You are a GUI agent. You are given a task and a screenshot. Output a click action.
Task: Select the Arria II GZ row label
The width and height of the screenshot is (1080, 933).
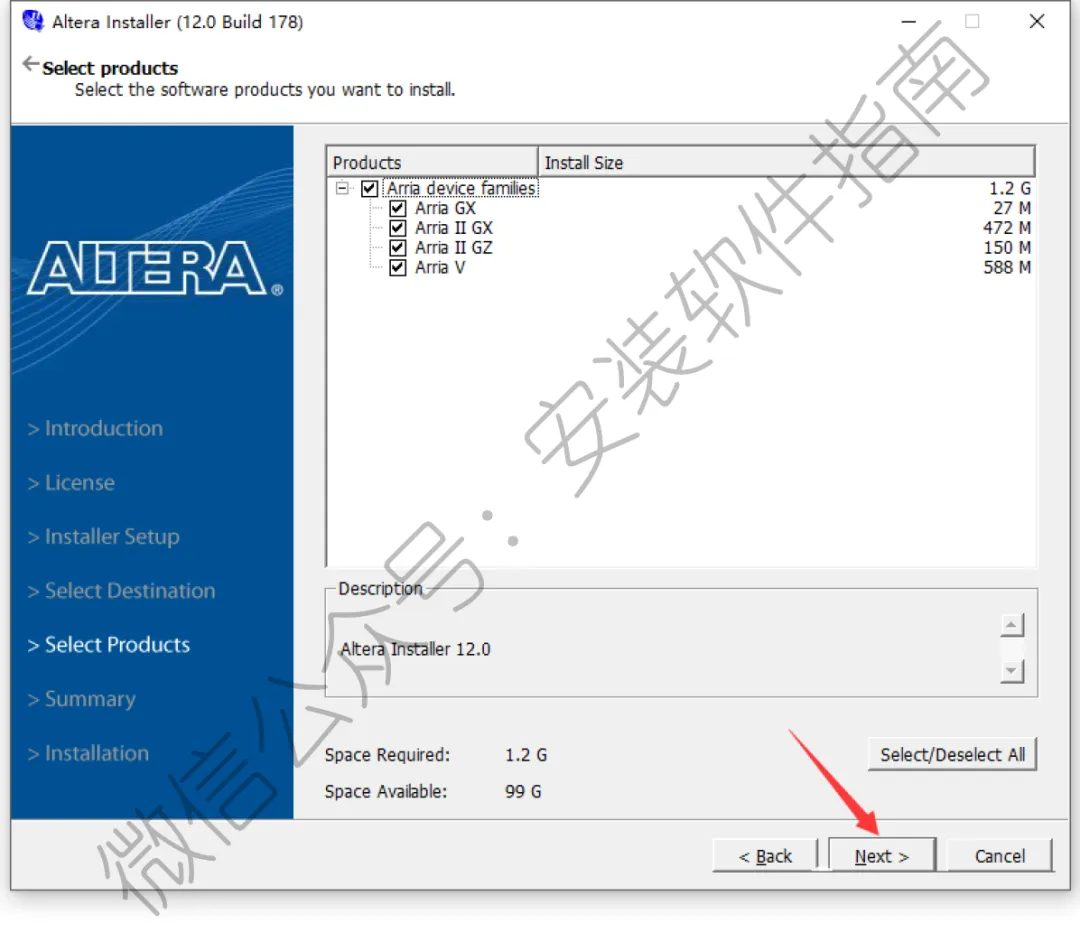454,248
